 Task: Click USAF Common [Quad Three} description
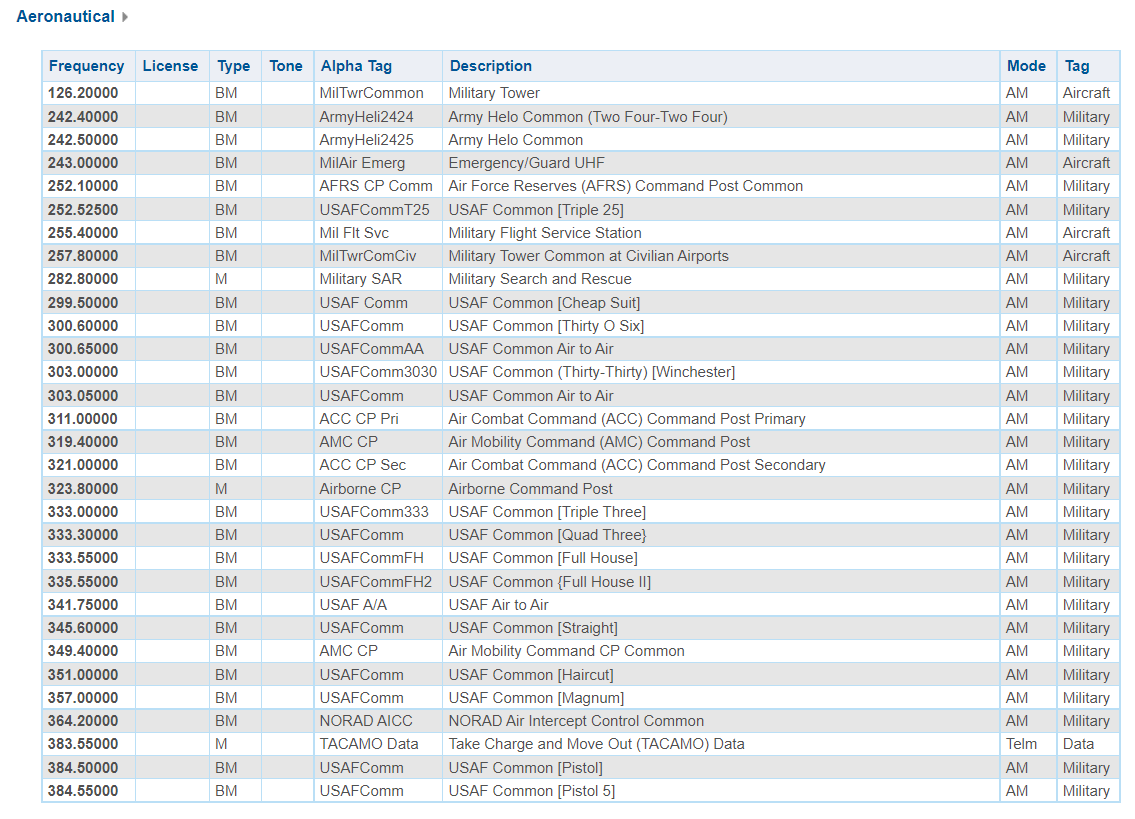click(547, 535)
